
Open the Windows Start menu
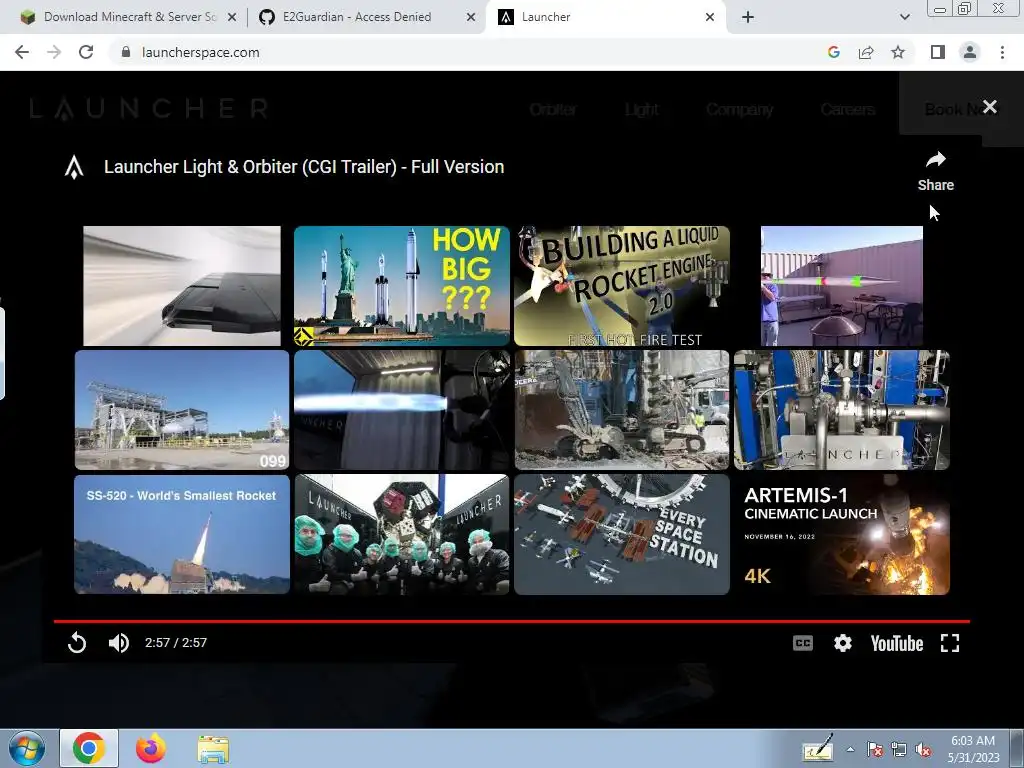point(27,748)
